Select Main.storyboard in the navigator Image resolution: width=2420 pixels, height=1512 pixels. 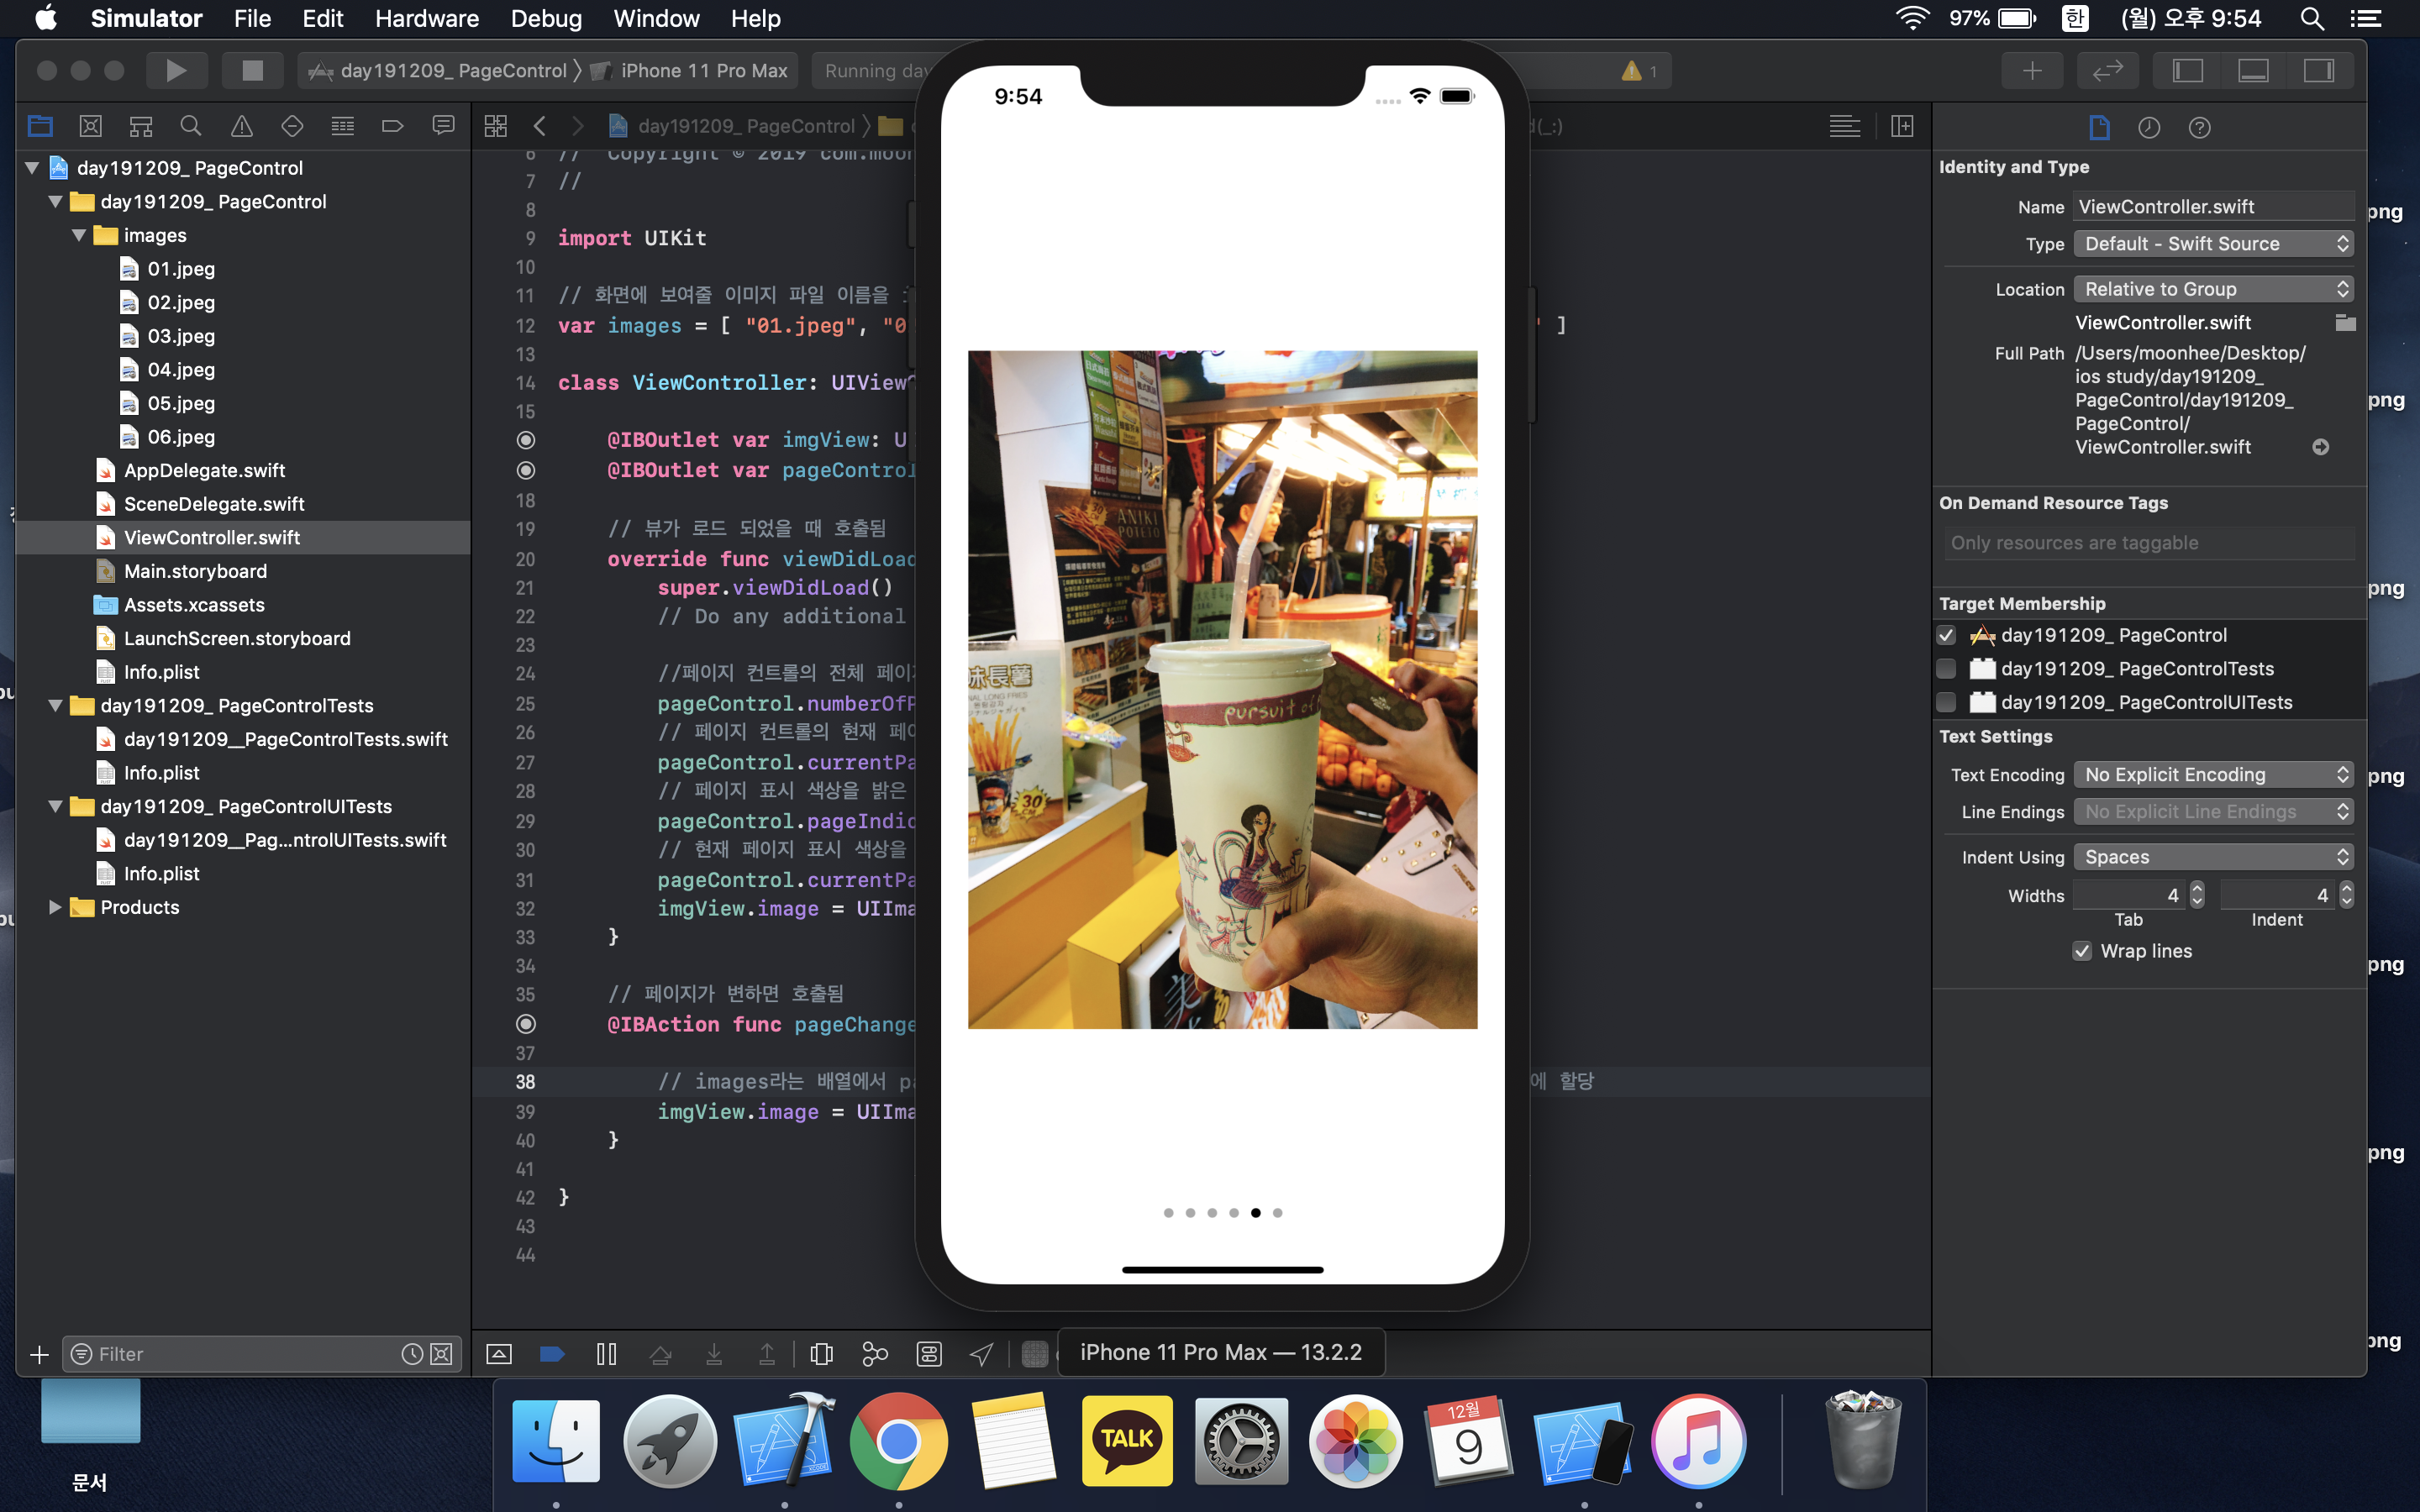[195, 571]
